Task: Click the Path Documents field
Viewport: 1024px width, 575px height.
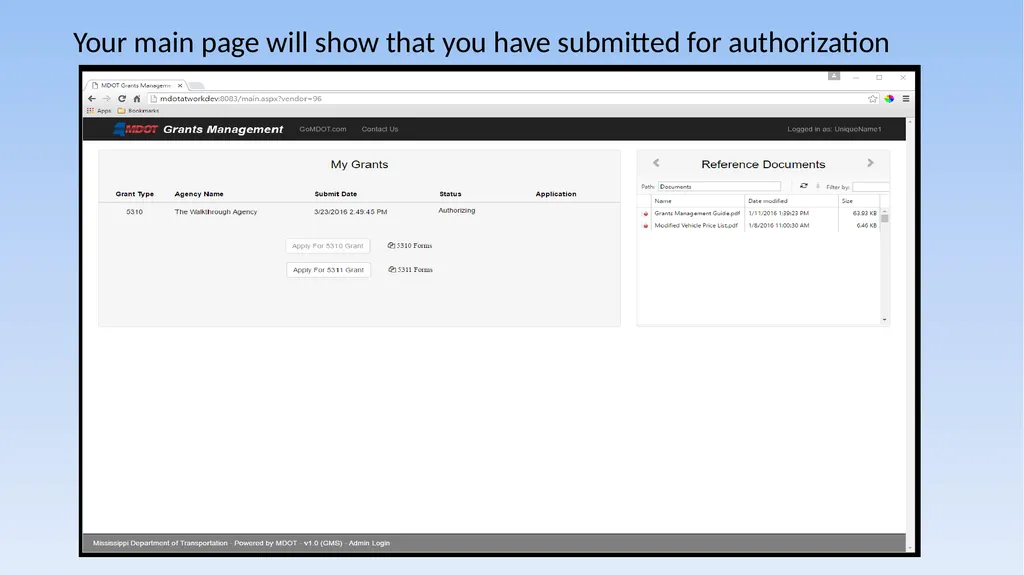Action: coord(719,186)
